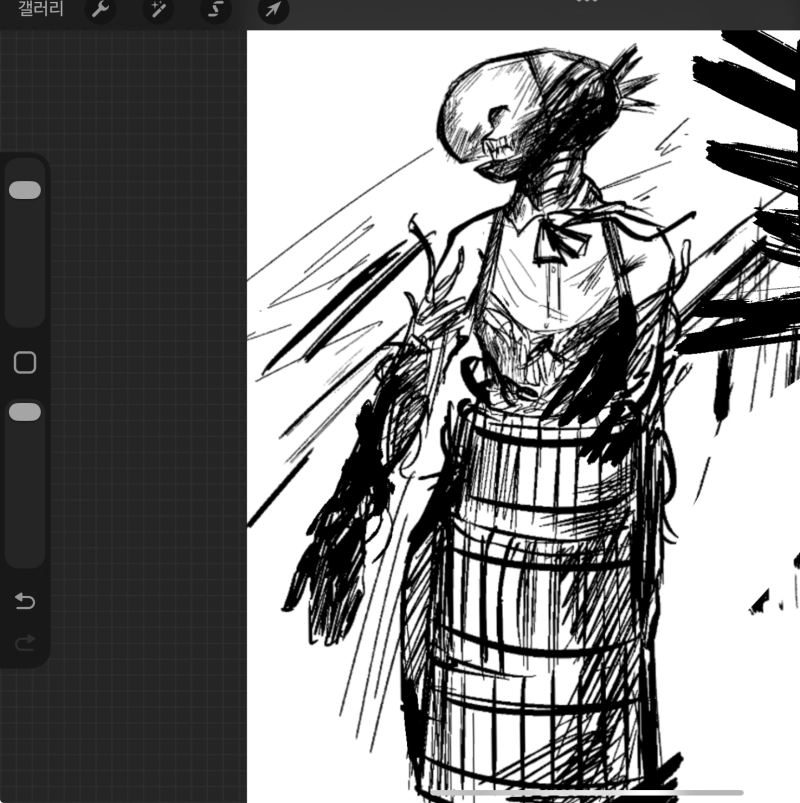The width and height of the screenshot is (800, 803).
Task: Activate the Selection S-shaped tool
Action: point(215,9)
